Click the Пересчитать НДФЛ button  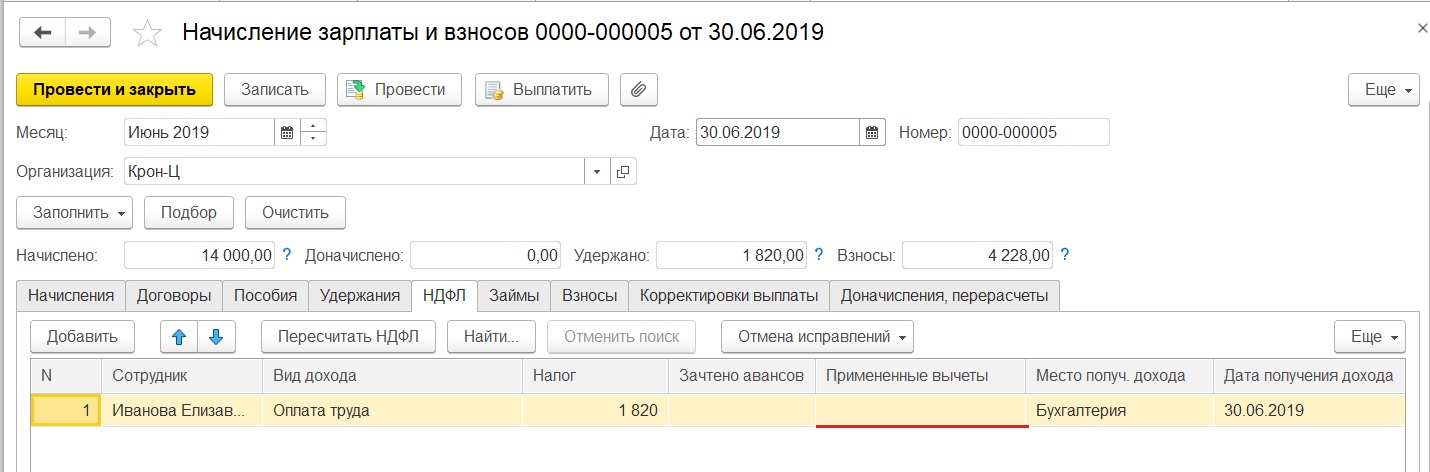coord(348,337)
